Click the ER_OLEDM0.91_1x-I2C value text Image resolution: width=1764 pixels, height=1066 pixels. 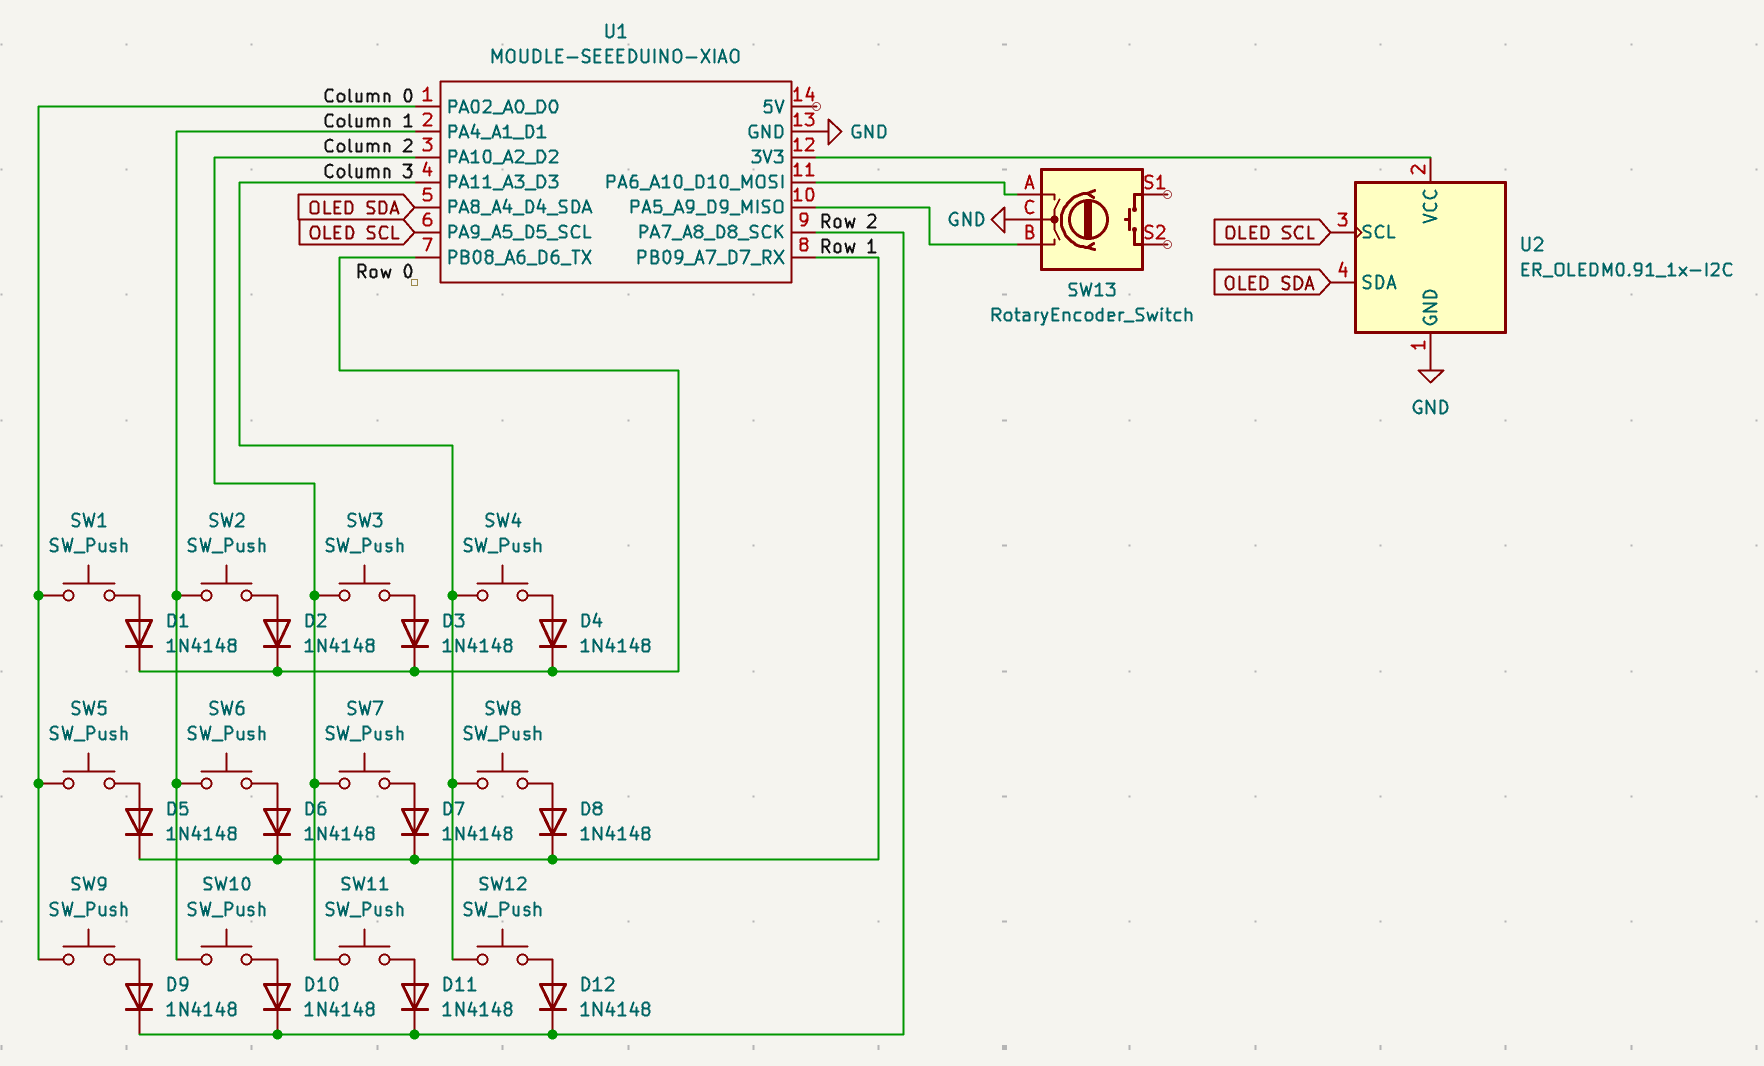pyautogui.click(x=1626, y=270)
